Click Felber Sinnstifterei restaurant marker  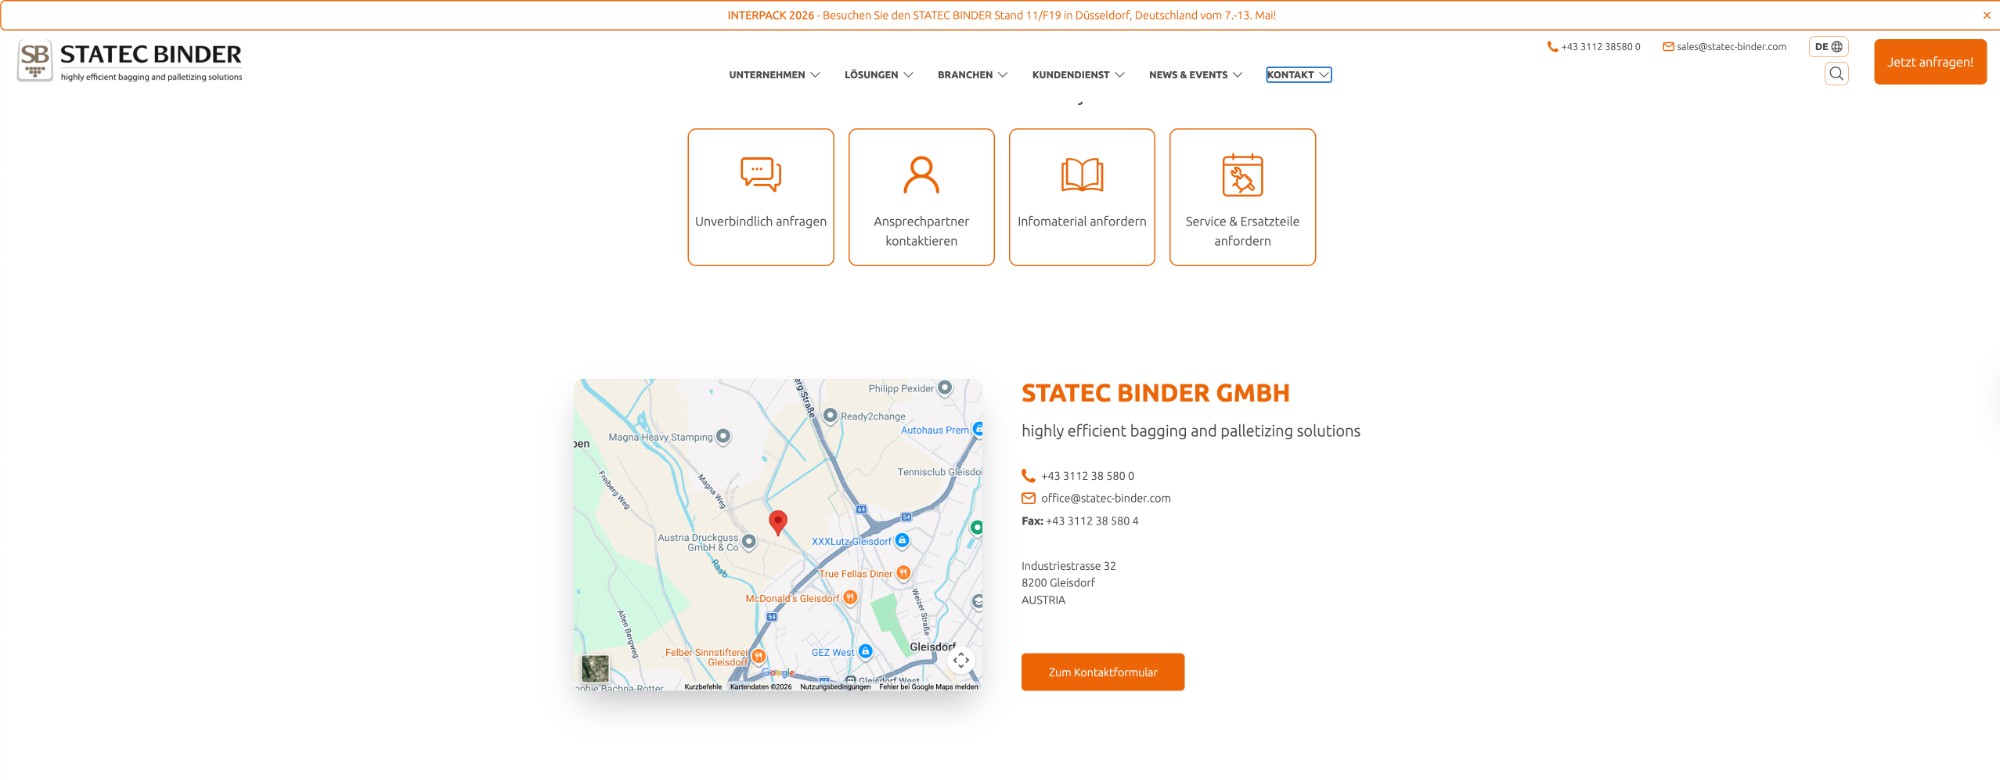tap(758, 657)
